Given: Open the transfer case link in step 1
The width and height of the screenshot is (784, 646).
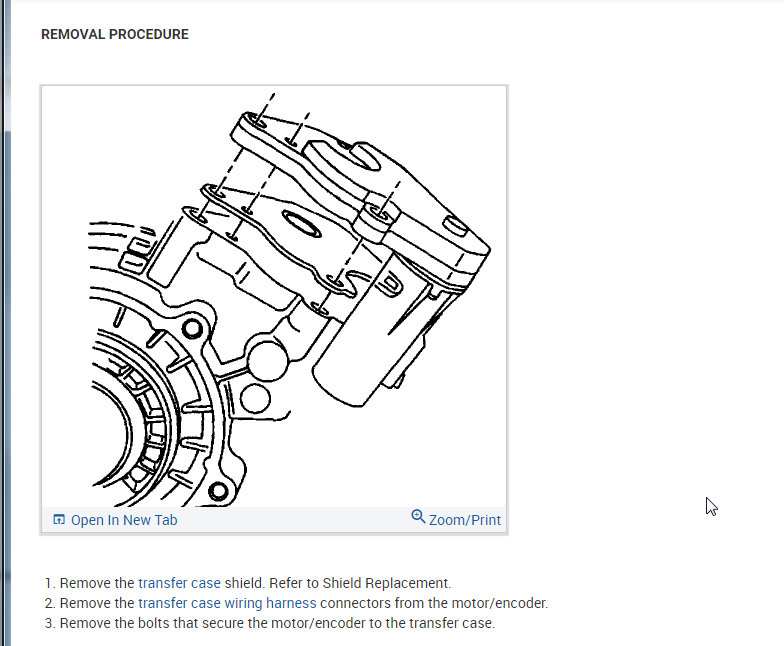Looking at the screenshot, I should pos(179,583).
